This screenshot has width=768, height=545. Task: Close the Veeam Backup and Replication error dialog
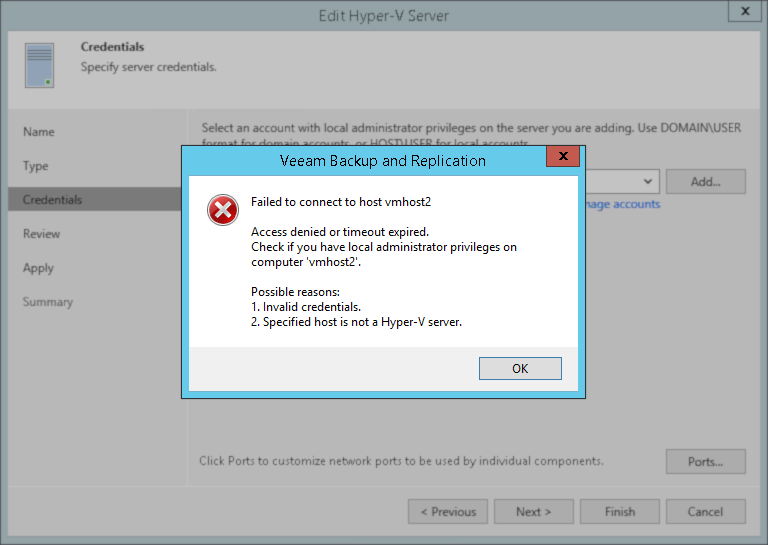(x=563, y=156)
